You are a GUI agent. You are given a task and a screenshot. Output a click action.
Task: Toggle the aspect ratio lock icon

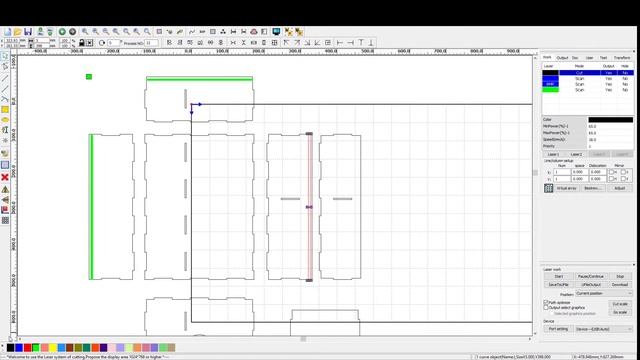click(x=82, y=42)
